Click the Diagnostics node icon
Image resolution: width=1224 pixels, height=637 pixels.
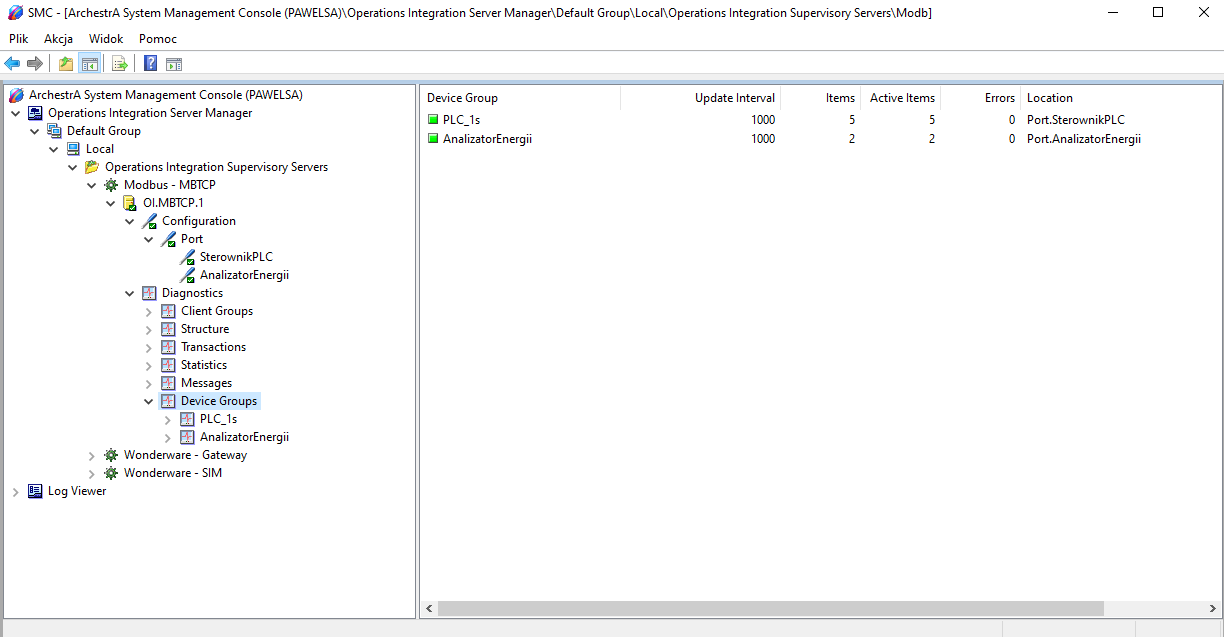point(150,293)
